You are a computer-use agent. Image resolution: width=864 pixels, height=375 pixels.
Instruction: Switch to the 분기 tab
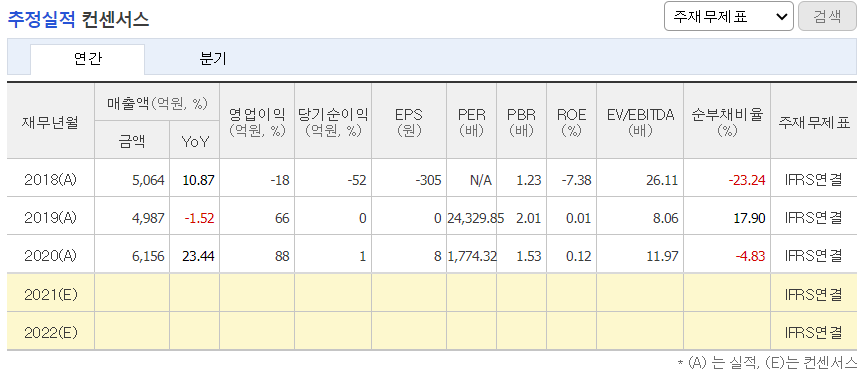pos(213,59)
